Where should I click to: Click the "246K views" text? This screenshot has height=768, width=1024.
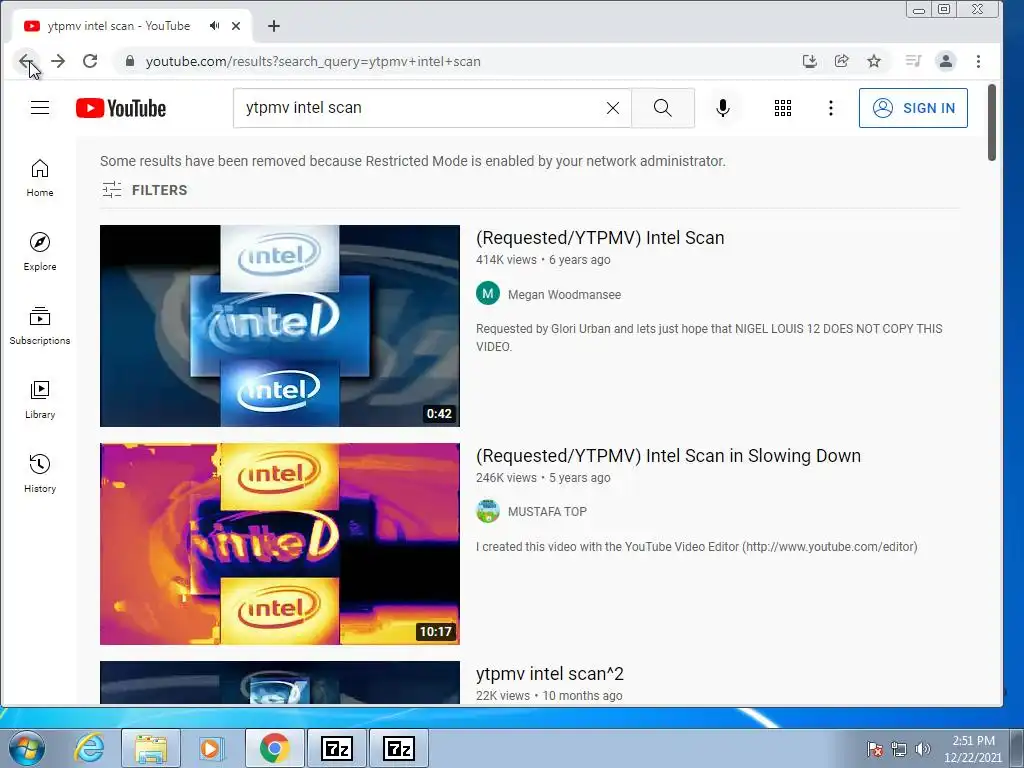[506, 478]
